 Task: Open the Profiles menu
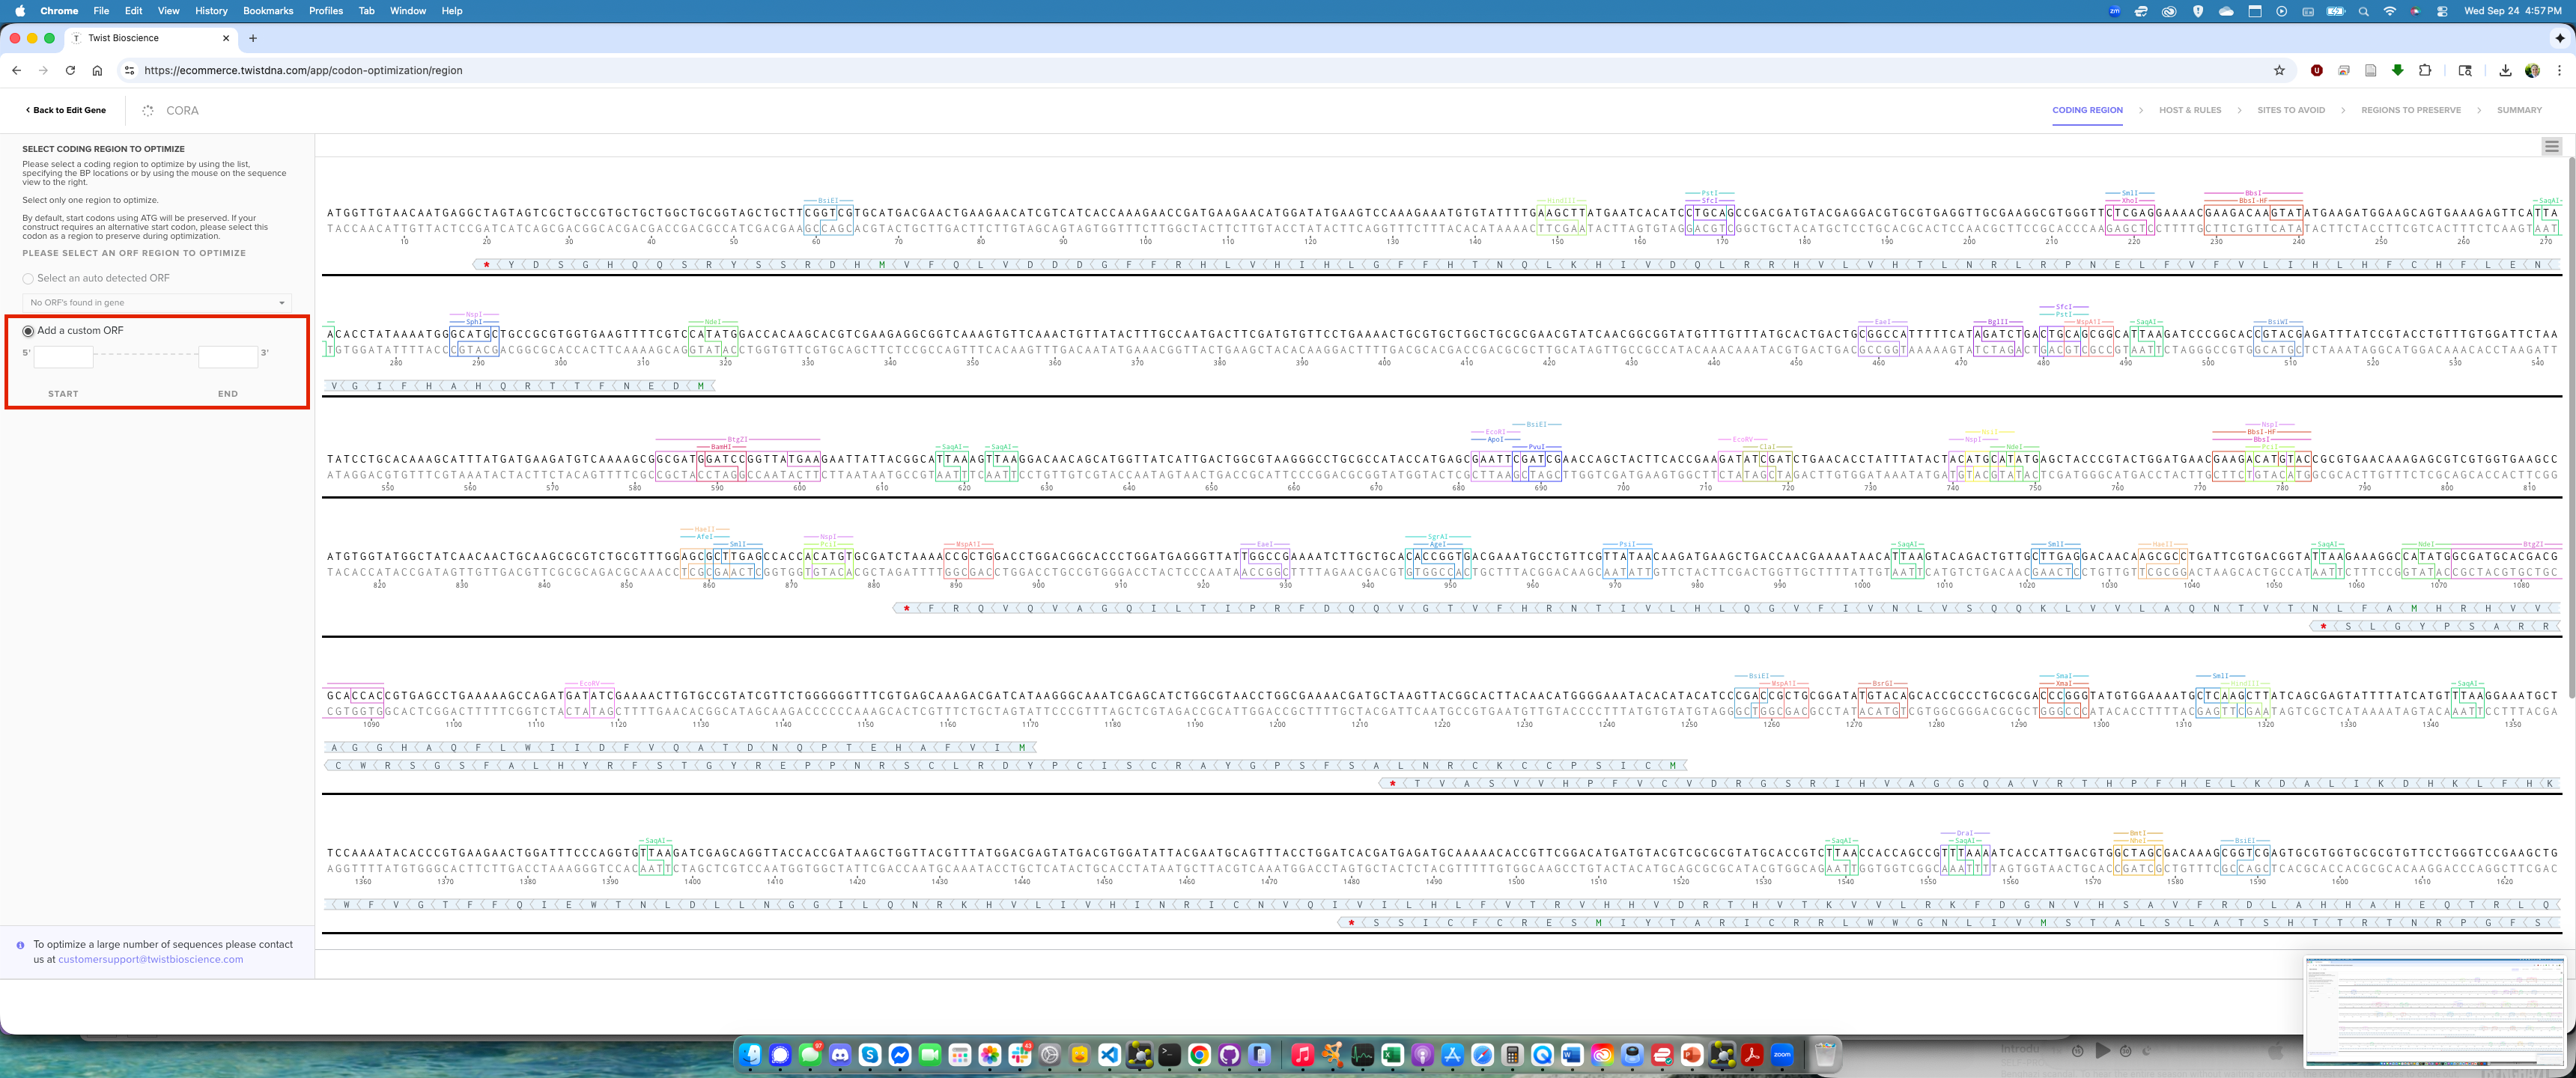pyautogui.click(x=326, y=11)
